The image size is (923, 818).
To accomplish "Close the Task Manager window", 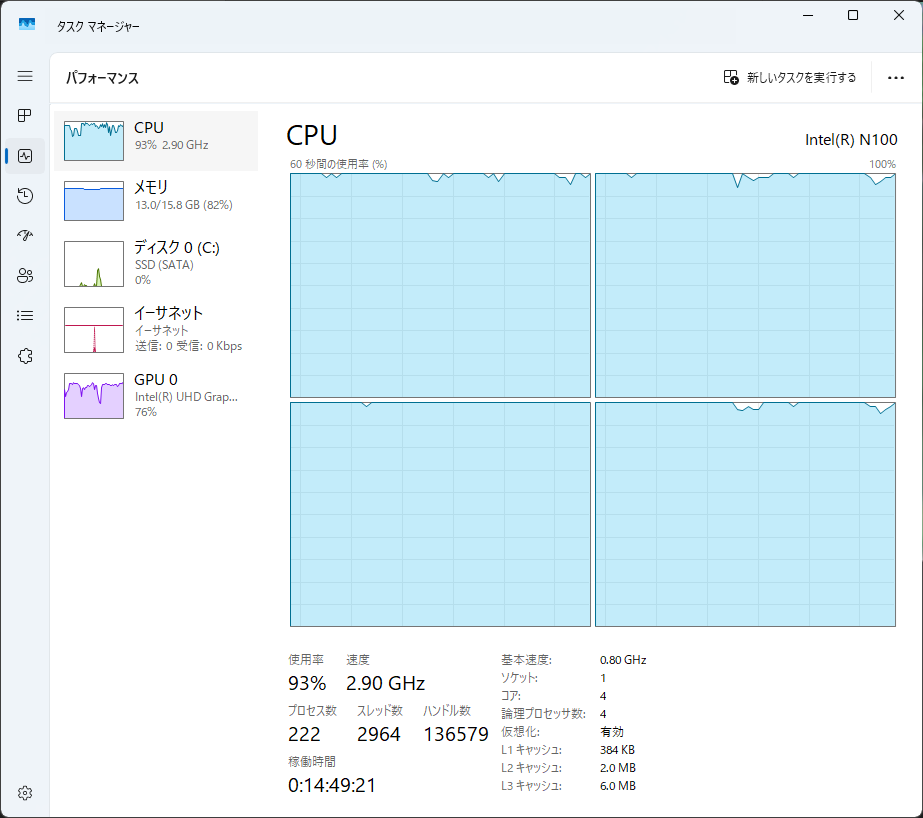I will [899, 15].
